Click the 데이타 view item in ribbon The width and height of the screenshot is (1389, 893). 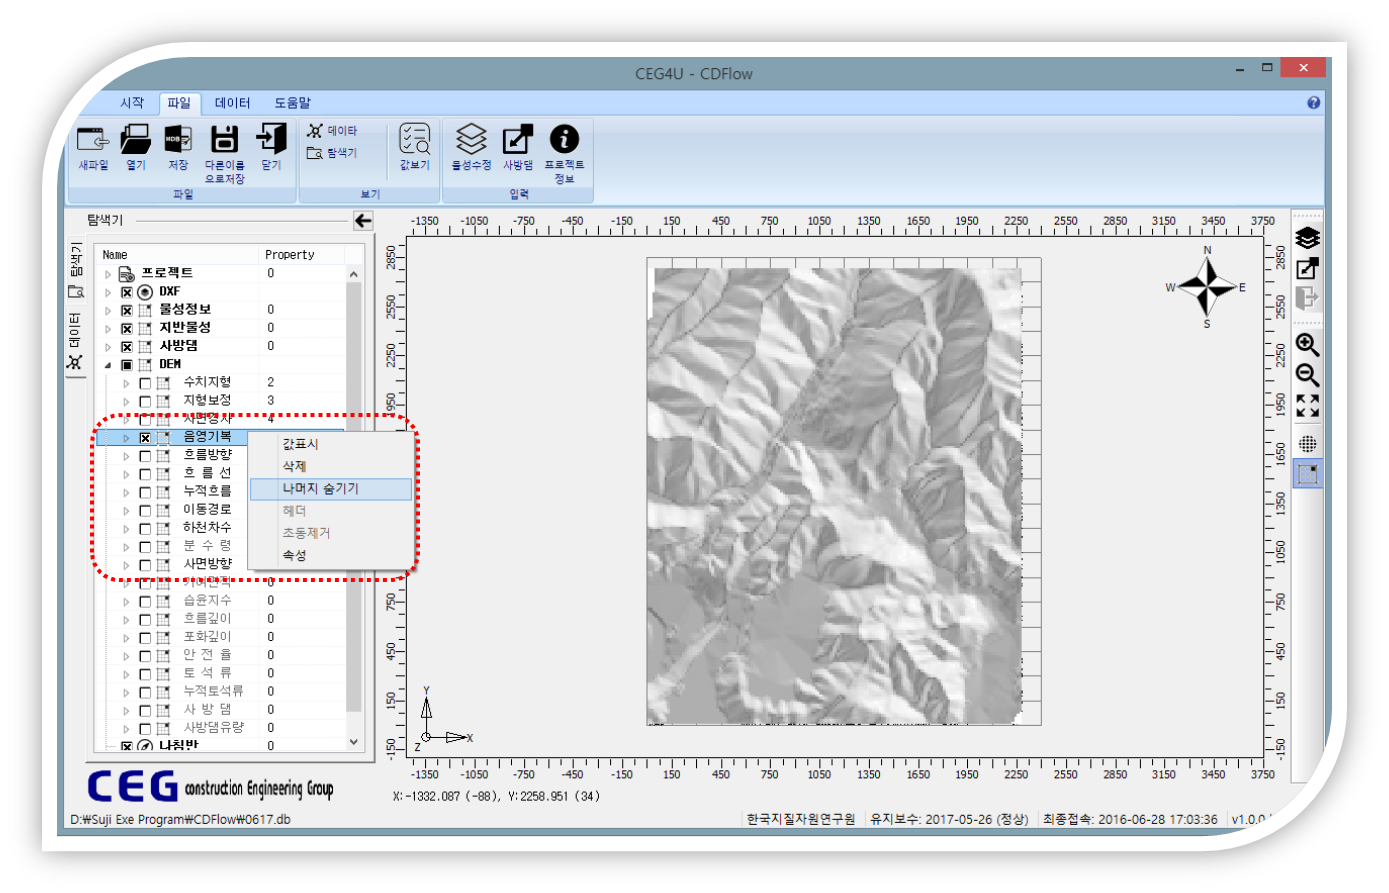(332, 131)
